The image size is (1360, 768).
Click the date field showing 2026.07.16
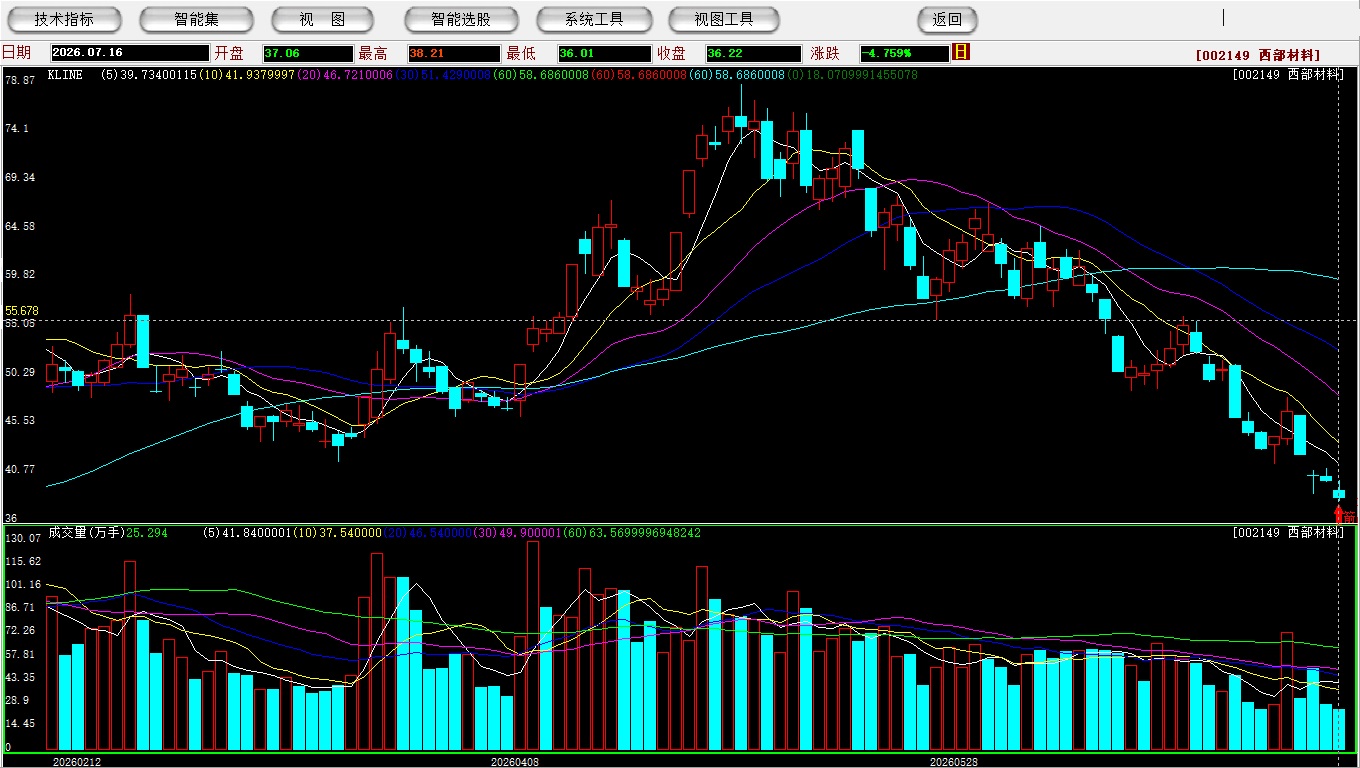click(130, 53)
